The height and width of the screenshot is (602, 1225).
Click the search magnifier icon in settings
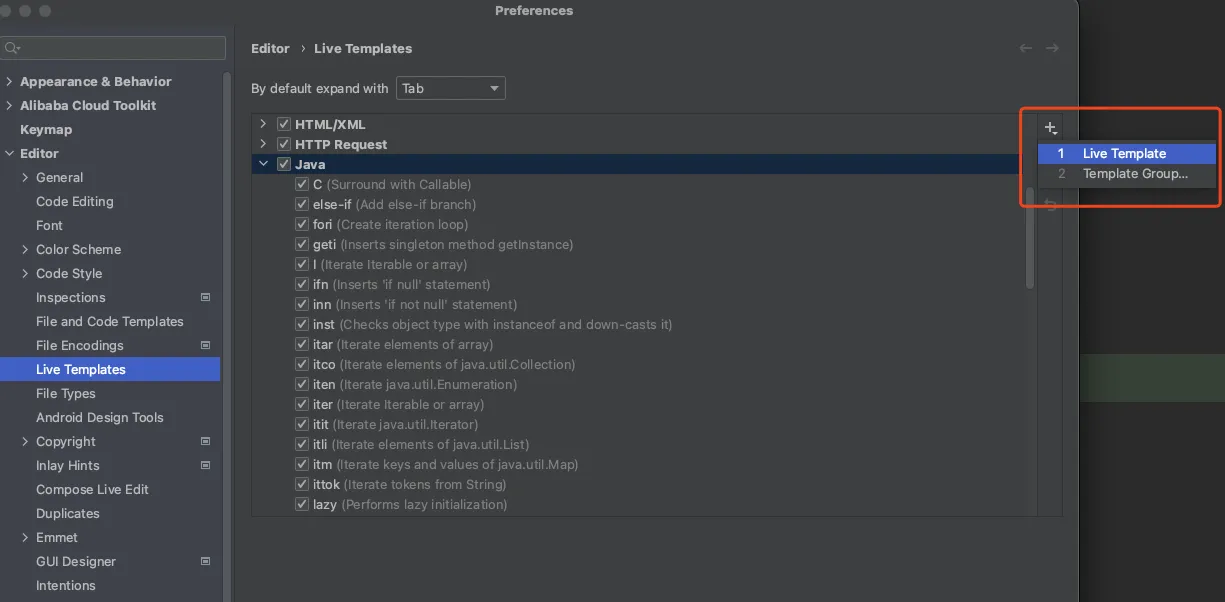click(11, 48)
